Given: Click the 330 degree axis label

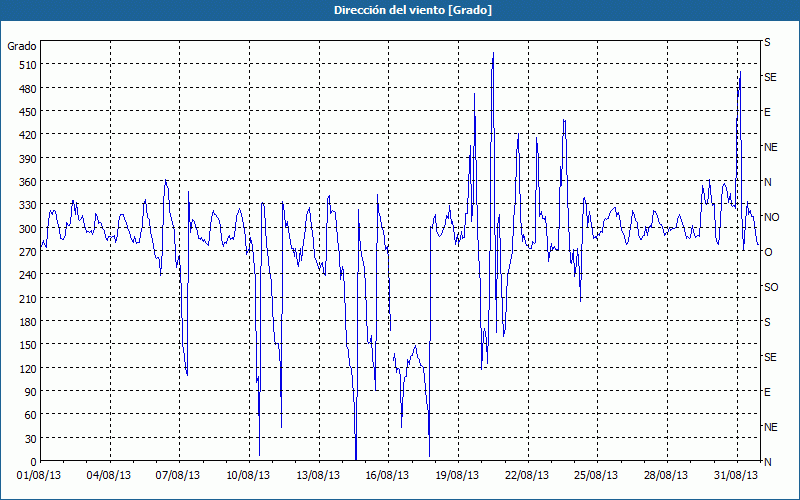Looking at the screenshot, I should [27, 205].
